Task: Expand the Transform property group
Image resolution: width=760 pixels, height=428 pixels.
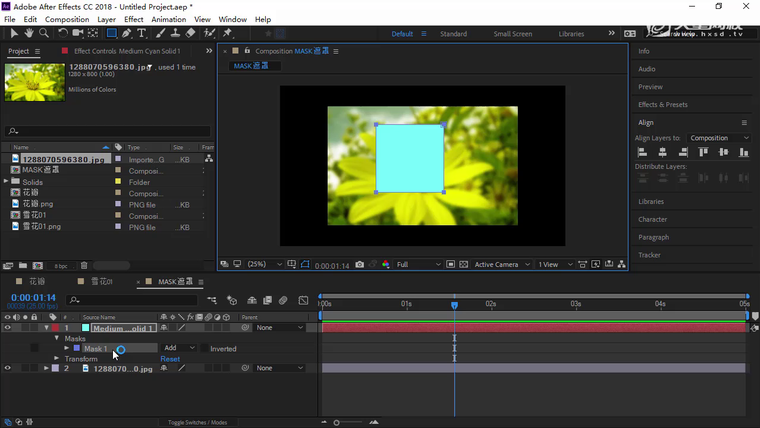Action: [x=58, y=359]
